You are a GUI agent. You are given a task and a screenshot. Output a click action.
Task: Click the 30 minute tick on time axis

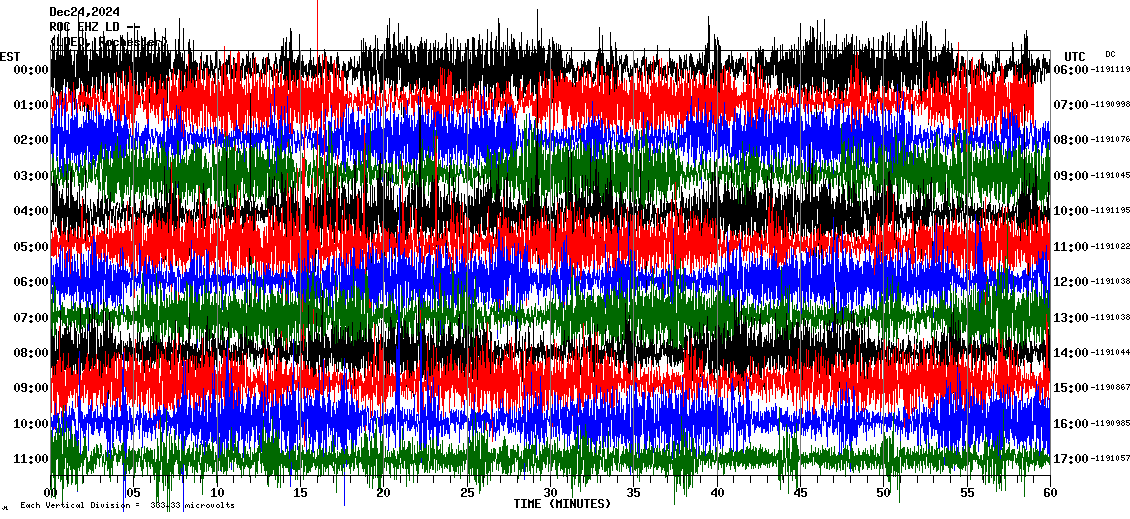(550, 493)
